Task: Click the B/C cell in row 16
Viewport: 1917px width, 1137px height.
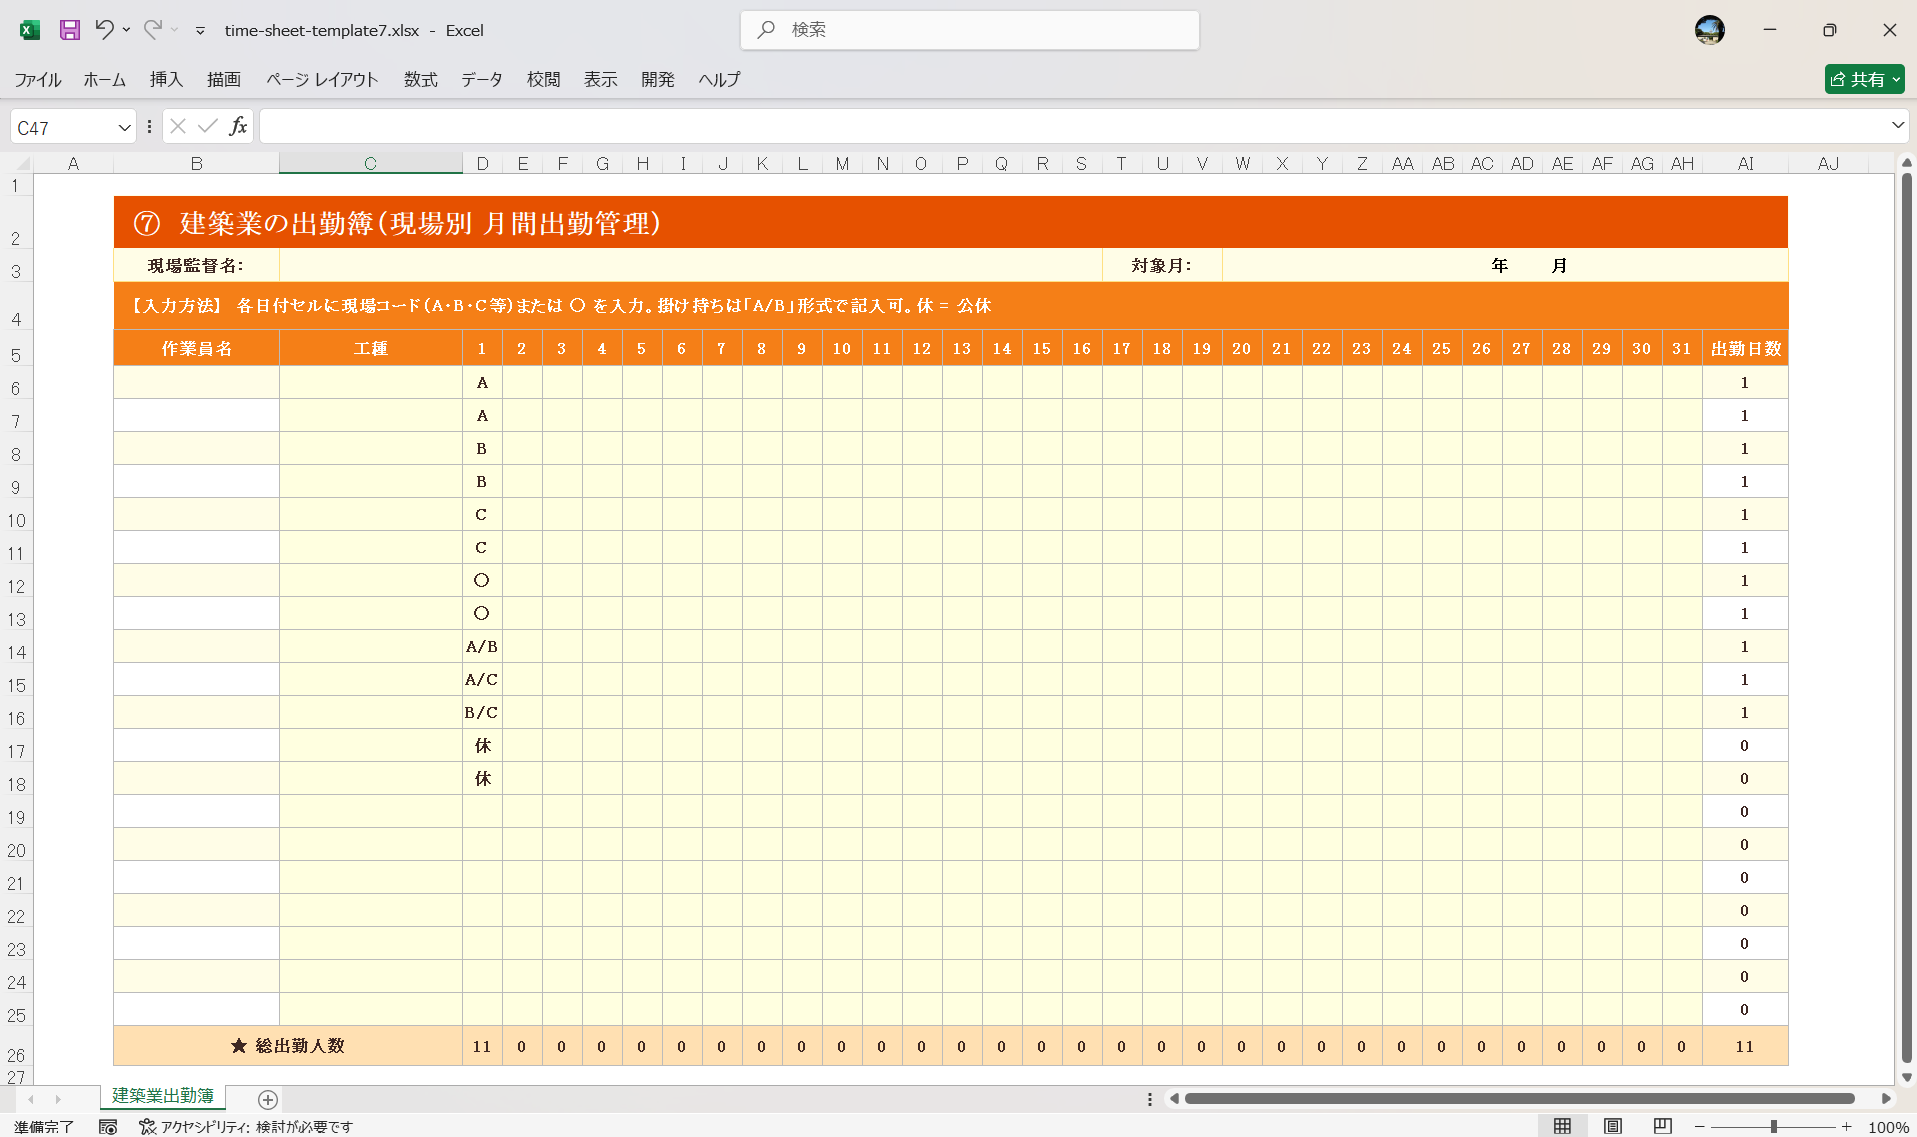Action: [x=482, y=713]
